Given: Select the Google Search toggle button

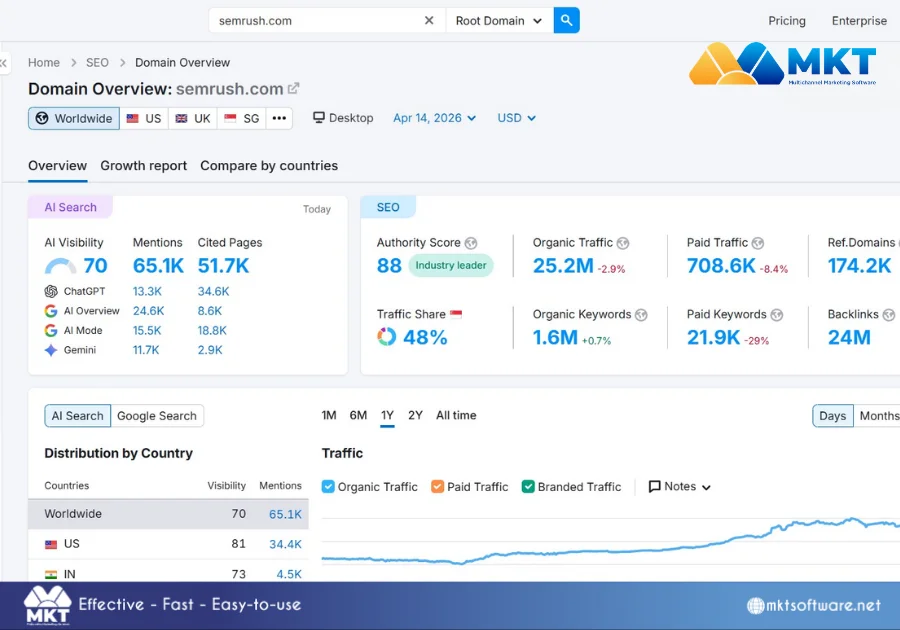Looking at the screenshot, I should [x=157, y=416].
